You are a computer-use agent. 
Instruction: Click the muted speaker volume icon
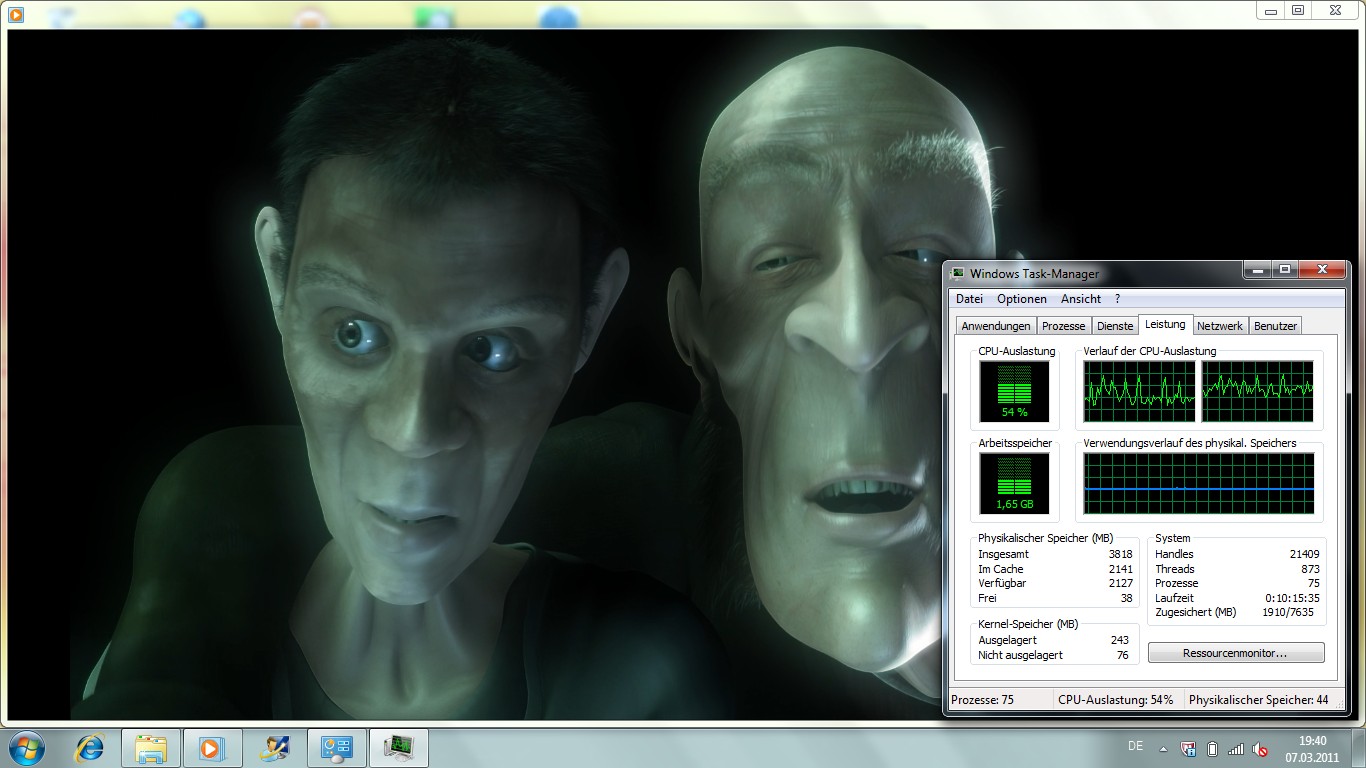(1261, 748)
